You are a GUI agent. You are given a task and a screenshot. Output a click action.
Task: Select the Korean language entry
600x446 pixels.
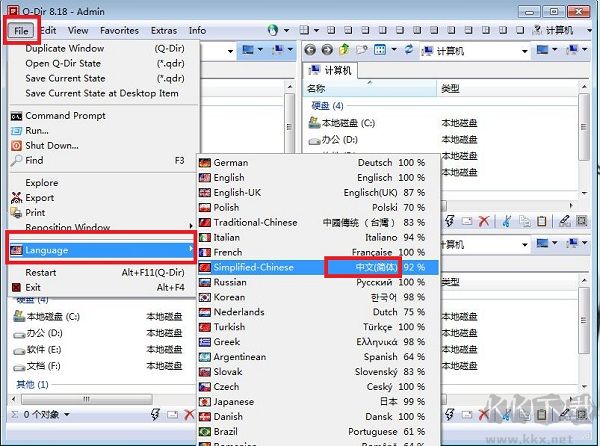click(x=318, y=297)
